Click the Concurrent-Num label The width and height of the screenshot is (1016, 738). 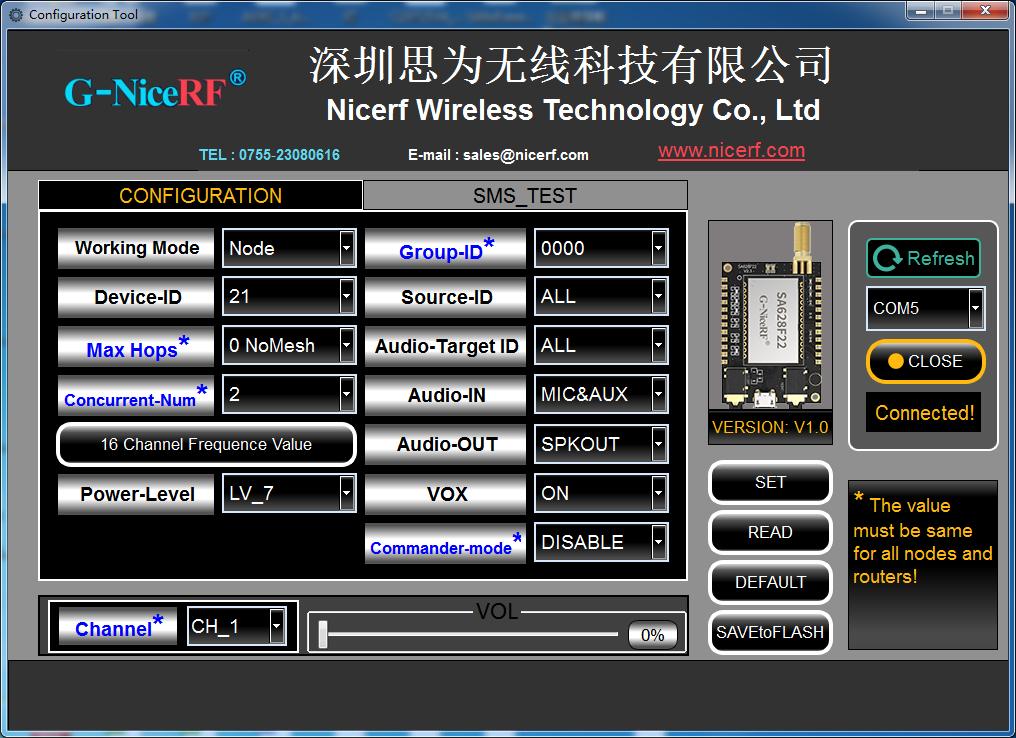136,395
